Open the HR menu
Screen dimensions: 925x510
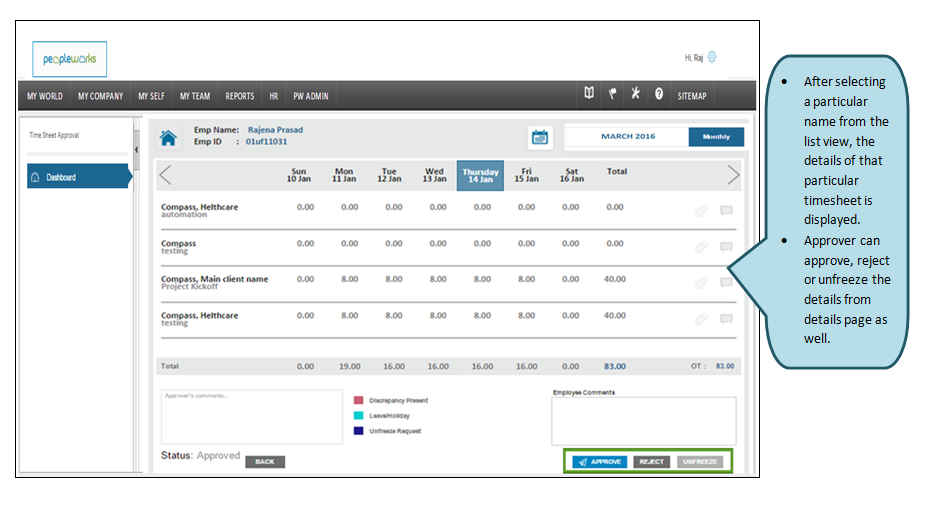point(274,96)
